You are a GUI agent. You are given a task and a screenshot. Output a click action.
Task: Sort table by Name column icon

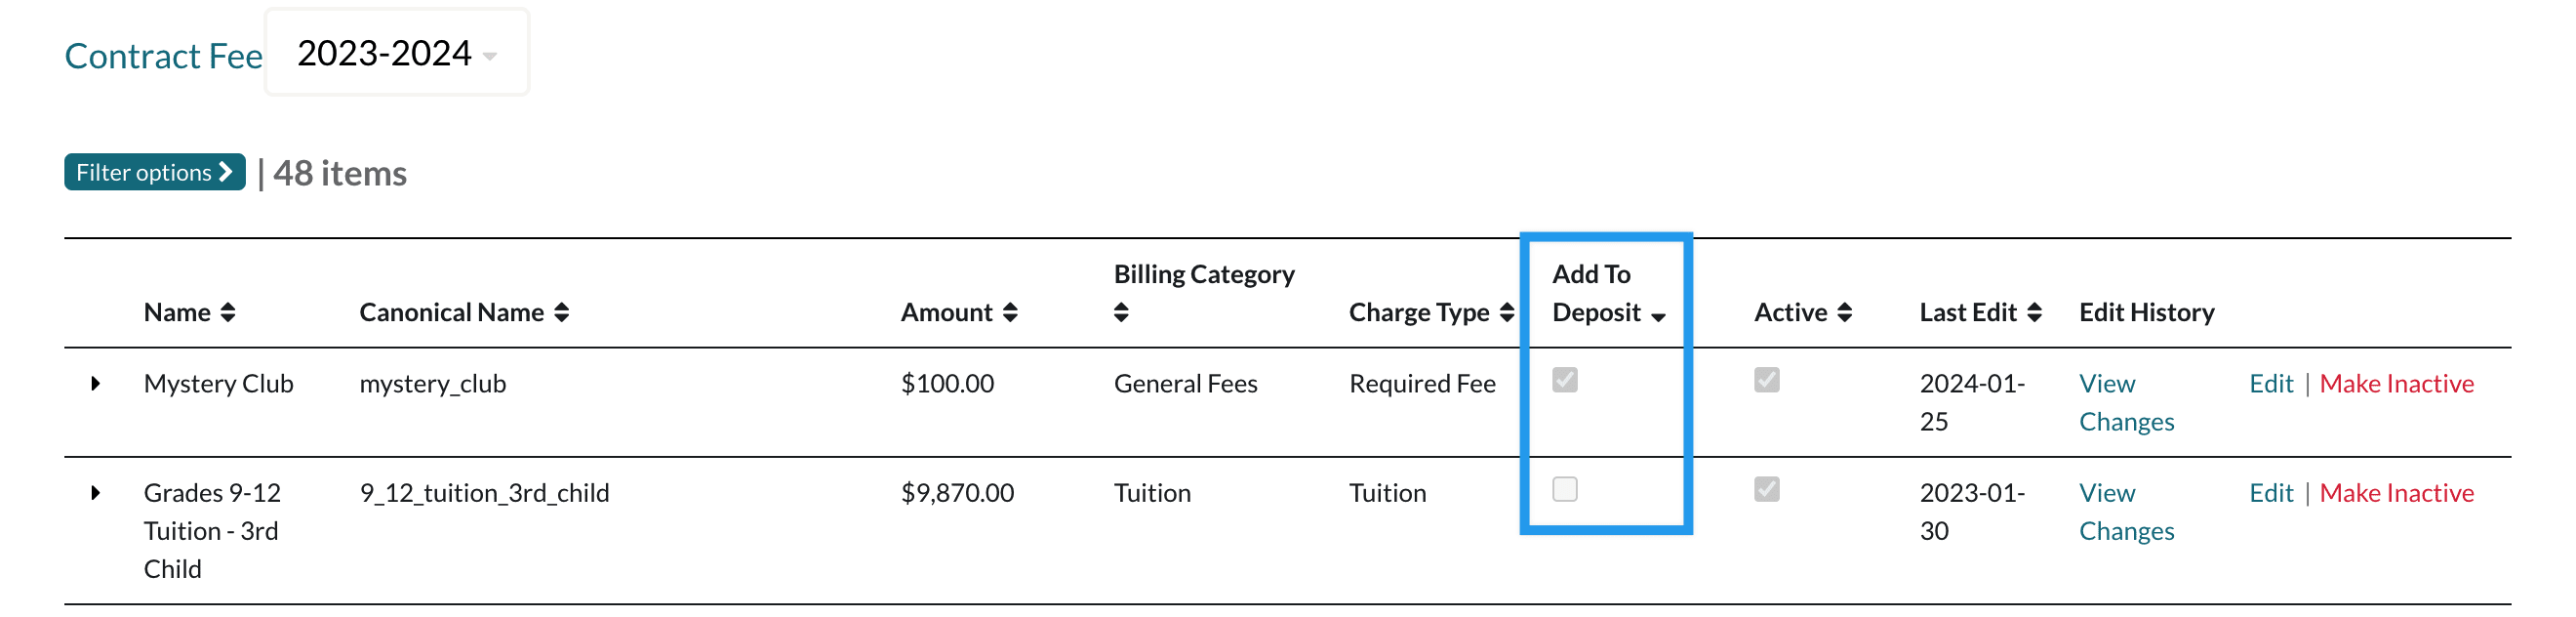click(x=228, y=313)
